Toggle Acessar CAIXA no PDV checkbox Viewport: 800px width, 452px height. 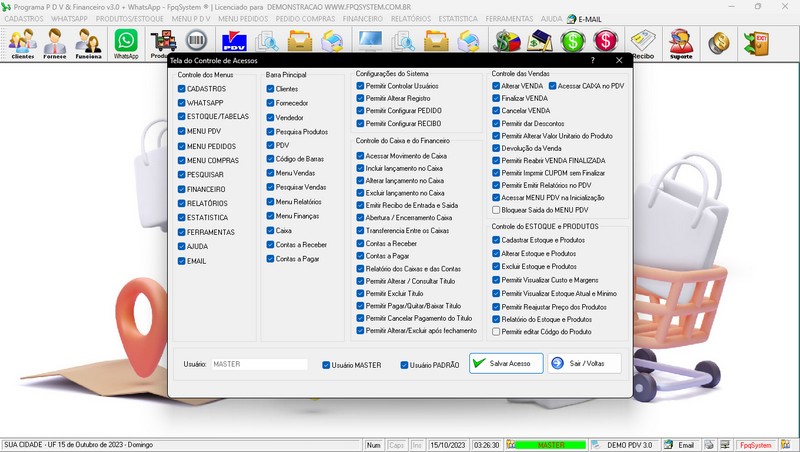point(552,86)
